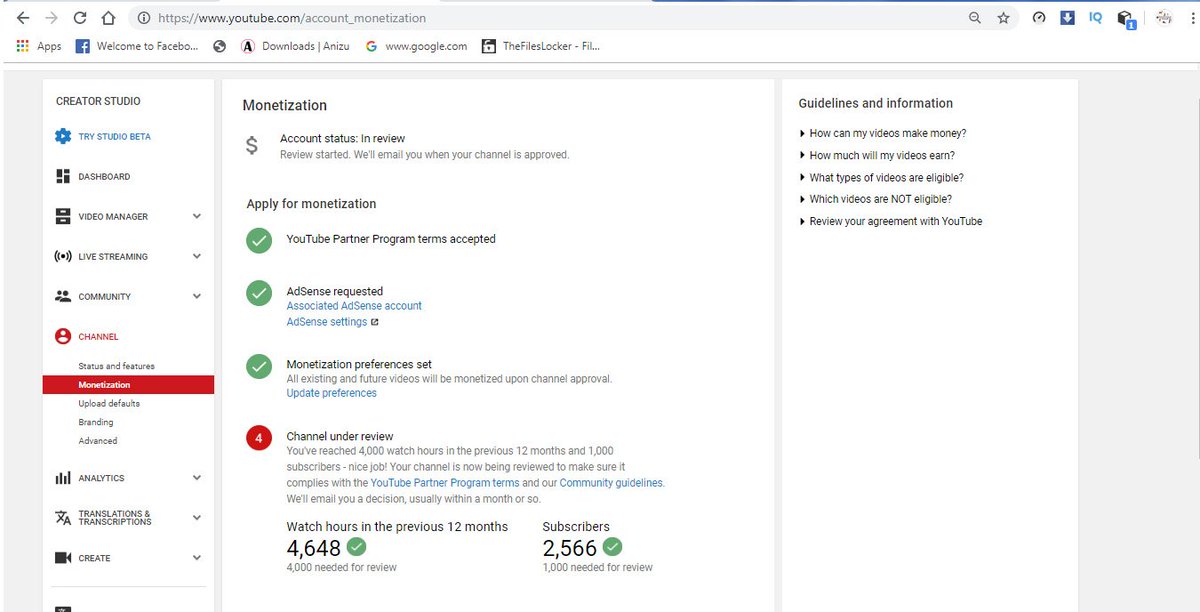The image size is (1200, 612).
Task: Expand 'What types of videos are eligible?'
Action: point(881,177)
